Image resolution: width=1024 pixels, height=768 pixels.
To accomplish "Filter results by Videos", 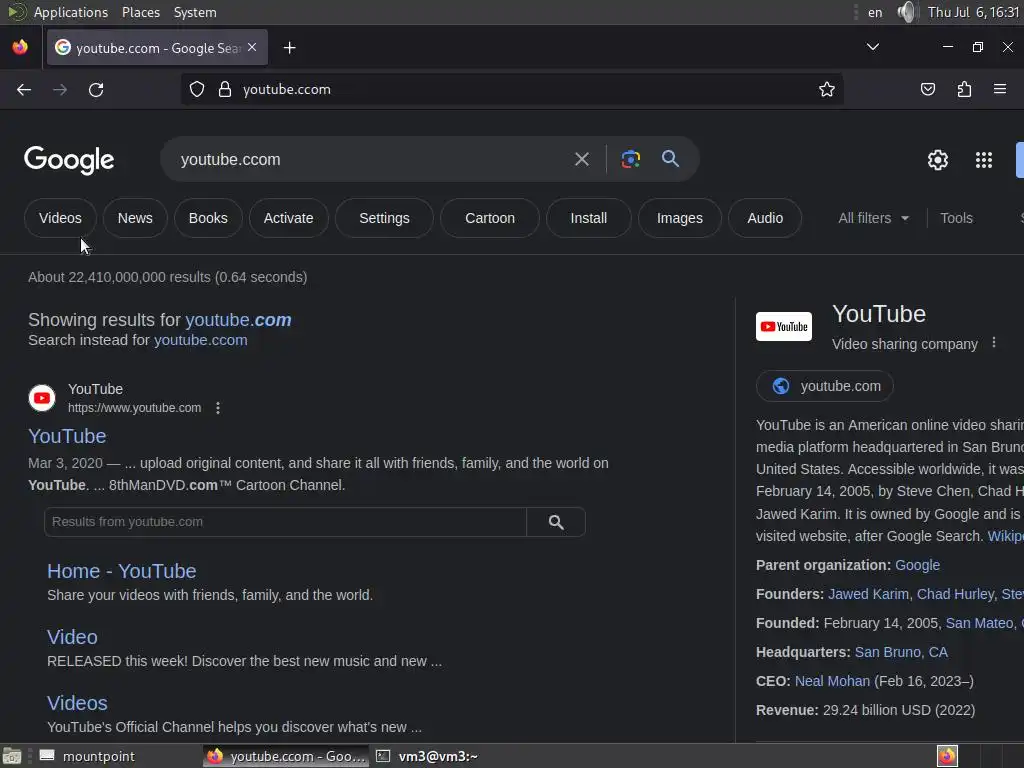I will click(60, 218).
